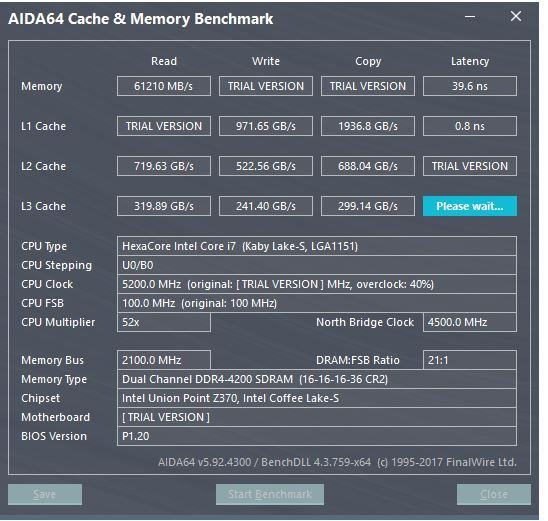Viewport: 548px width, 521px height.
Task: Select L2 Cache Copy 688.04 GB/s
Action: pyautogui.click(x=368, y=166)
